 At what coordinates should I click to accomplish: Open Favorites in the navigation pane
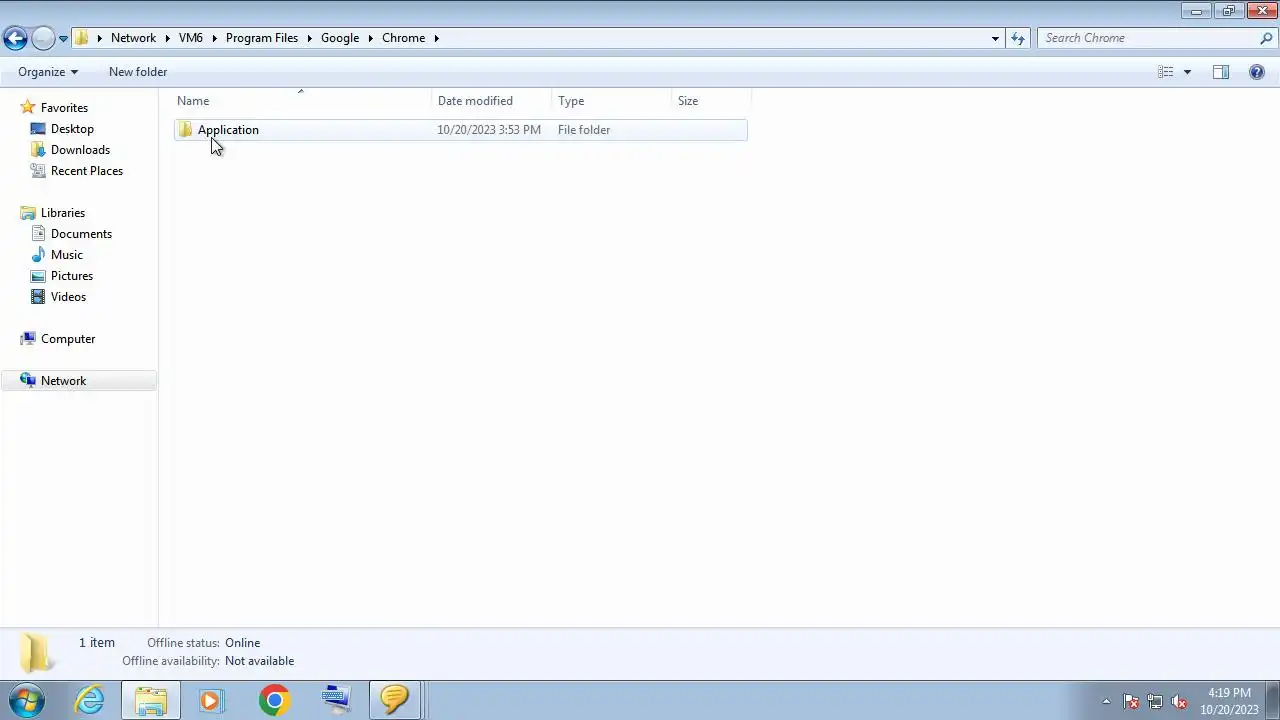pos(64,108)
